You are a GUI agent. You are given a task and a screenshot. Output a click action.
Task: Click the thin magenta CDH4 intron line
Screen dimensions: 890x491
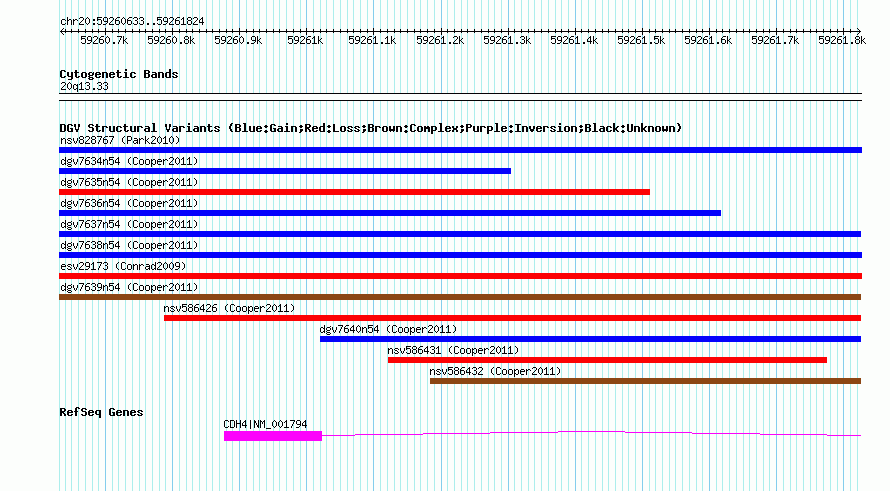[591, 434]
